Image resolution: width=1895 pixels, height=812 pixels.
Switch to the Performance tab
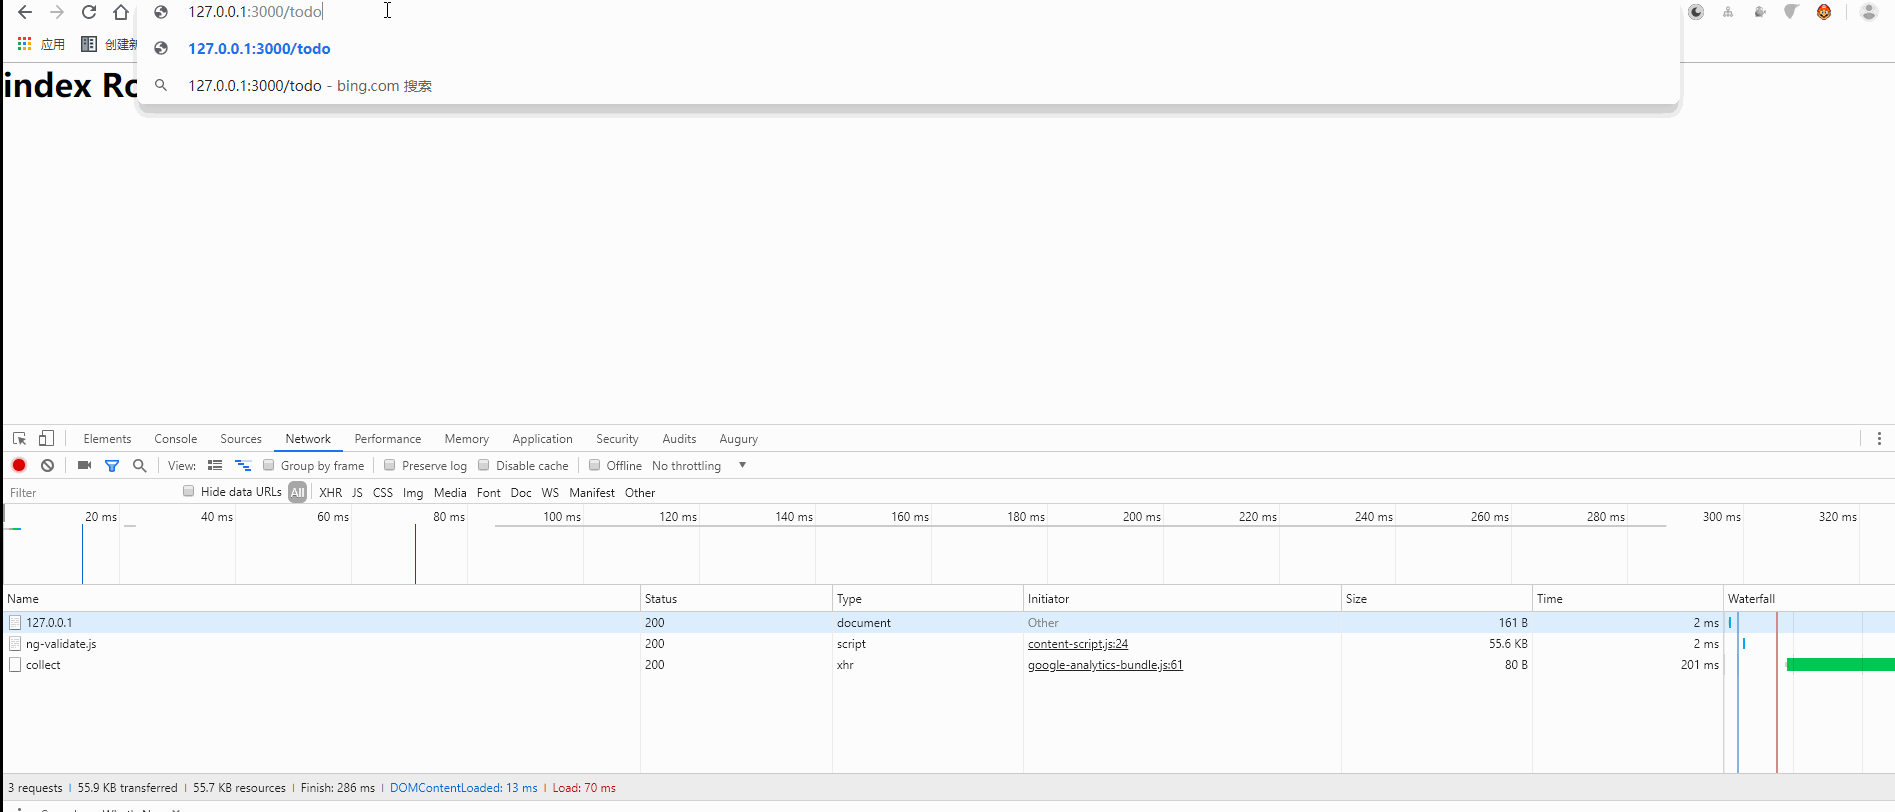388,439
